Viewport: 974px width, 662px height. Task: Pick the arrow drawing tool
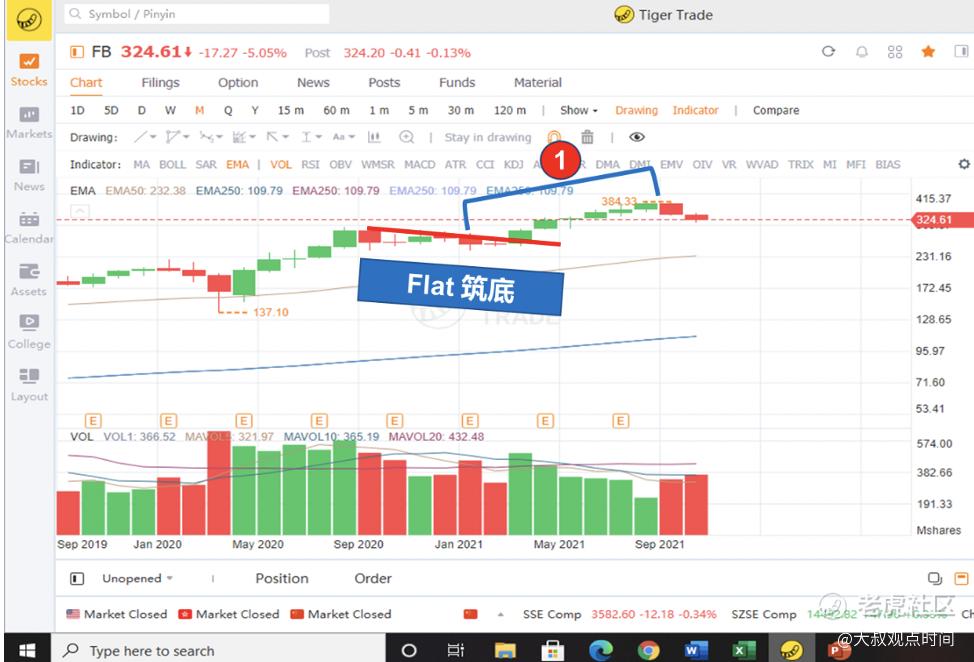[x=272, y=137]
